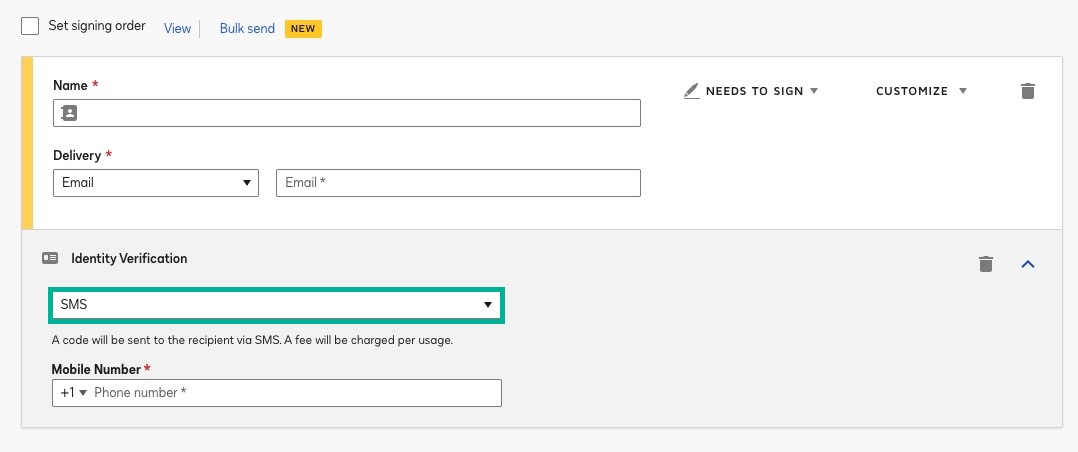This screenshot has width=1078, height=452.
Task: Click the Phone number input field
Action: 294,393
